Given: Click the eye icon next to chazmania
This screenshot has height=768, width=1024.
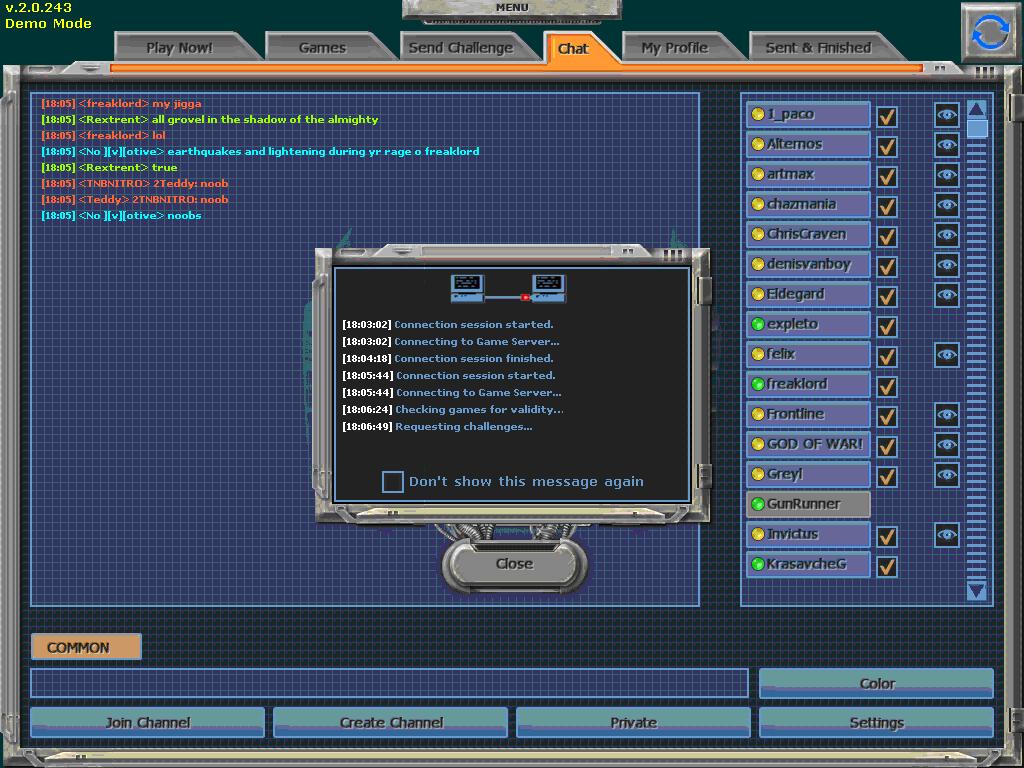Looking at the screenshot, I should coord(947,205).
